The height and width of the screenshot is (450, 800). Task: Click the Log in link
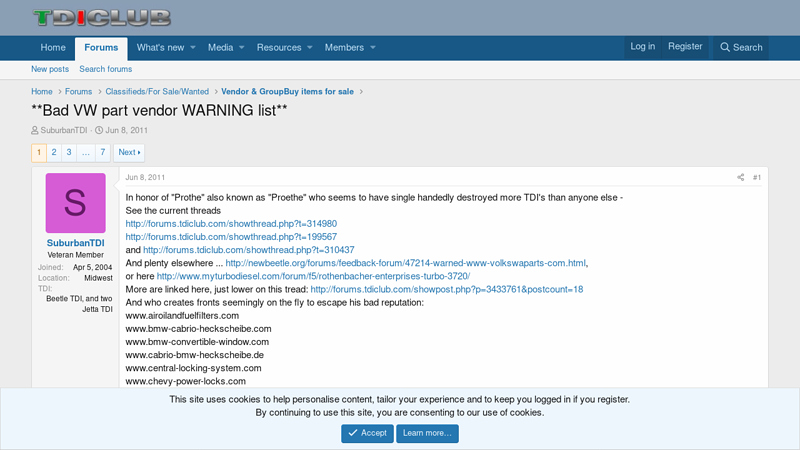click(x=642, y=46)
